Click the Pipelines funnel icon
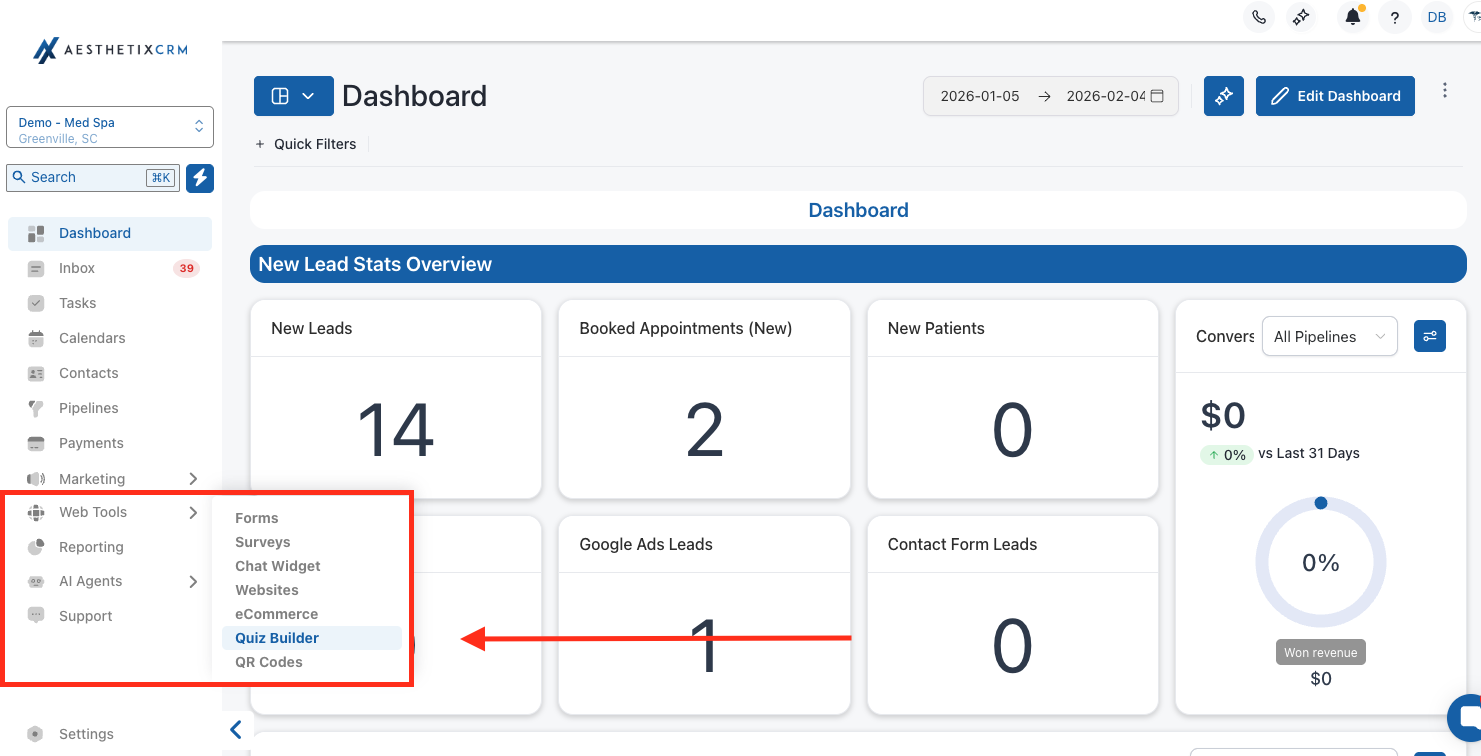1481x756 pixels. (36, 408)
